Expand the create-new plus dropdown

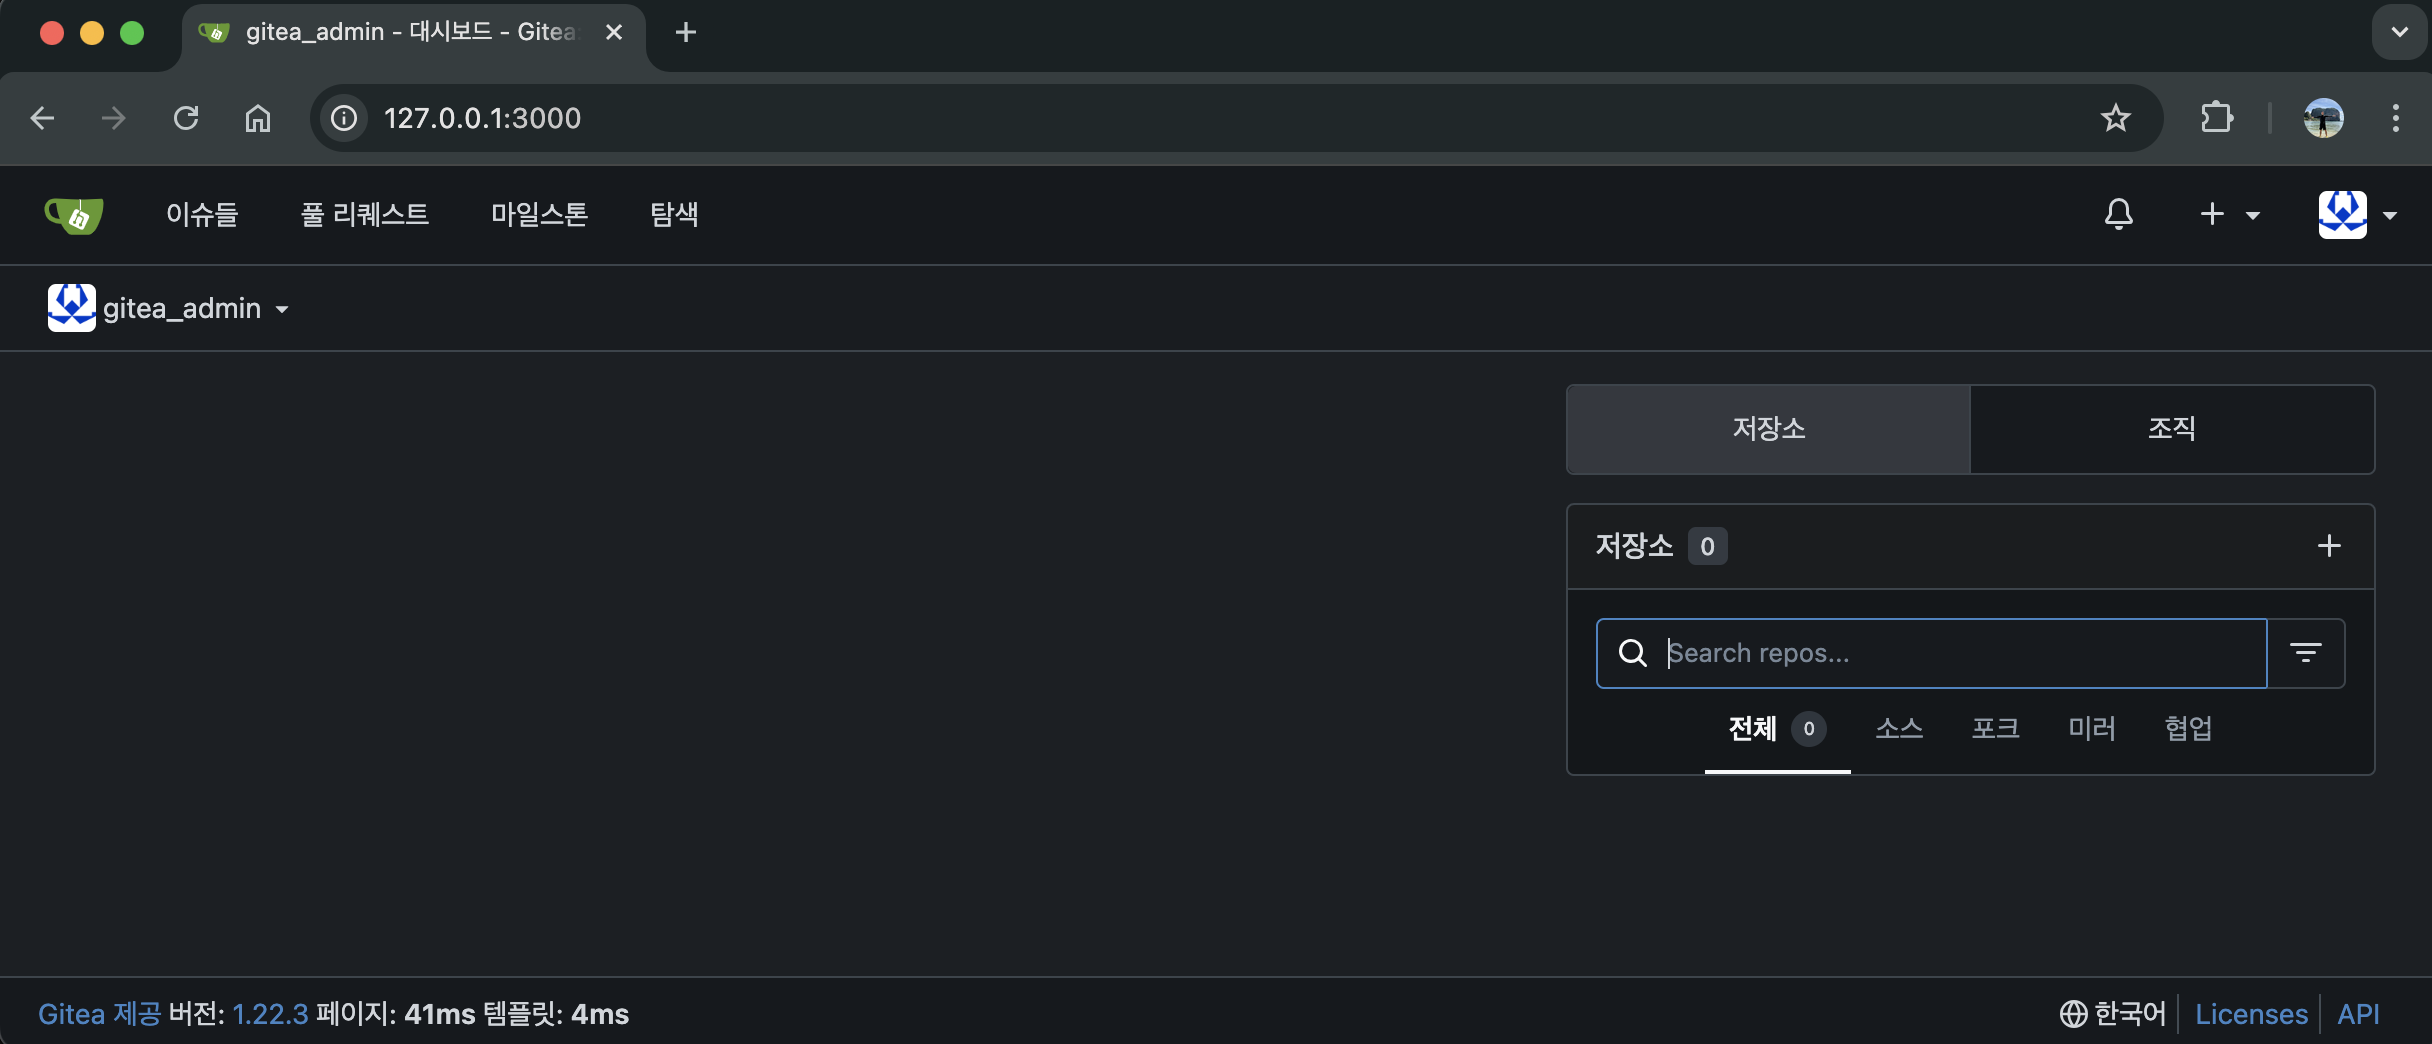[x=2230, y=214]
